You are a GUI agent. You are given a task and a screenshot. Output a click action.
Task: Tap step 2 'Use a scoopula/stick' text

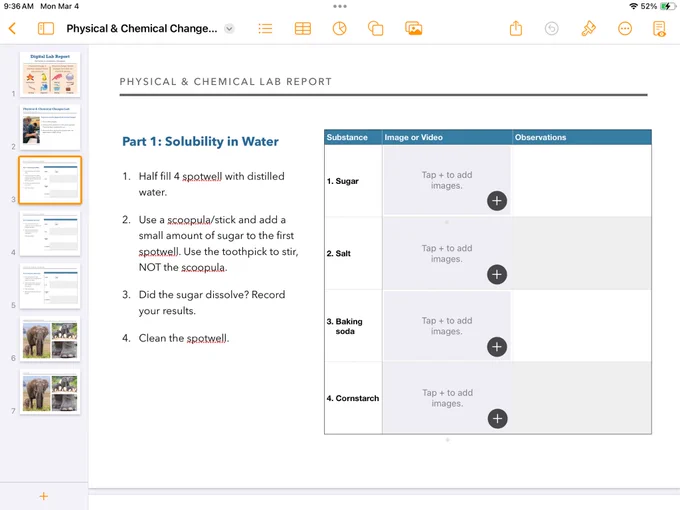[x=219, y=244]
